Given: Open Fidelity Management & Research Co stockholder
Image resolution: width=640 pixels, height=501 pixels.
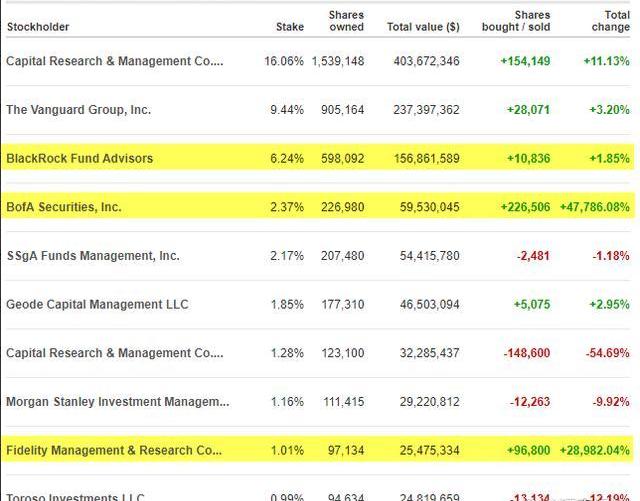Looking at the screenshot, I should click(114, 450).
